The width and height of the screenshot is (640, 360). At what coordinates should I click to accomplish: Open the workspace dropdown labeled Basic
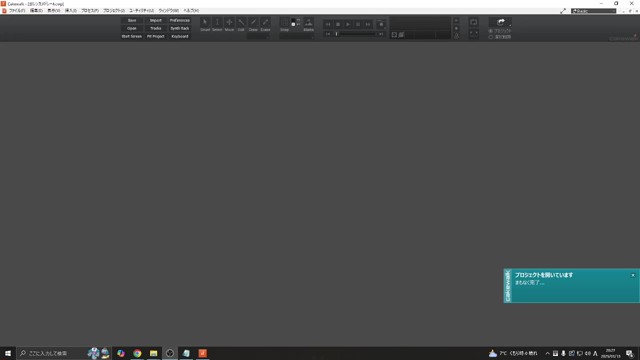coord(593,11)
